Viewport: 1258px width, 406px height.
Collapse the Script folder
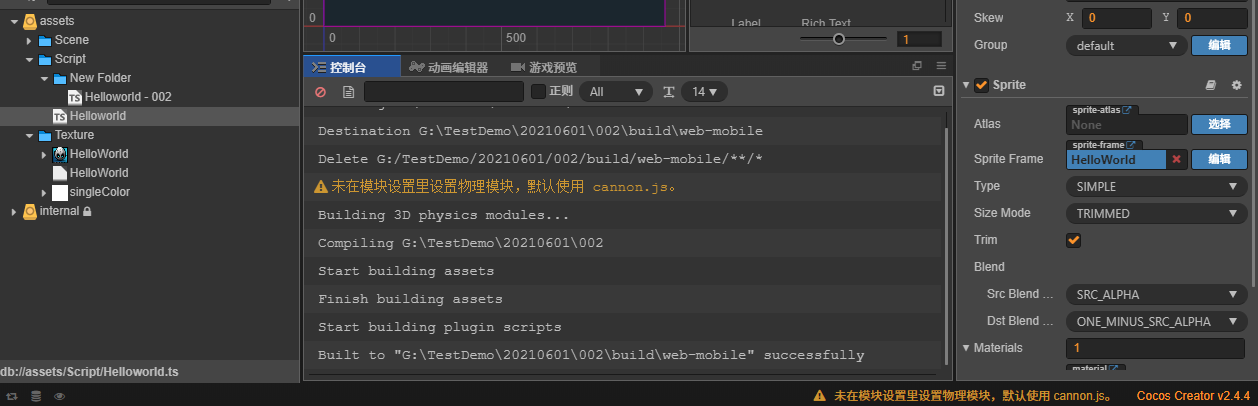pyautogui.click(x=29, y=59)
